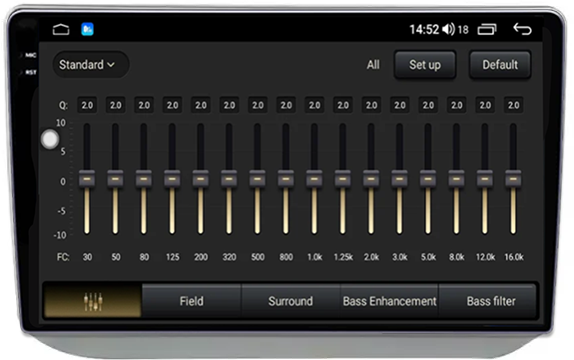The height and width of the screenshot is (360, 574).
Task: Click the 16.0k band slider handle
Action: [x=513, y=179]
